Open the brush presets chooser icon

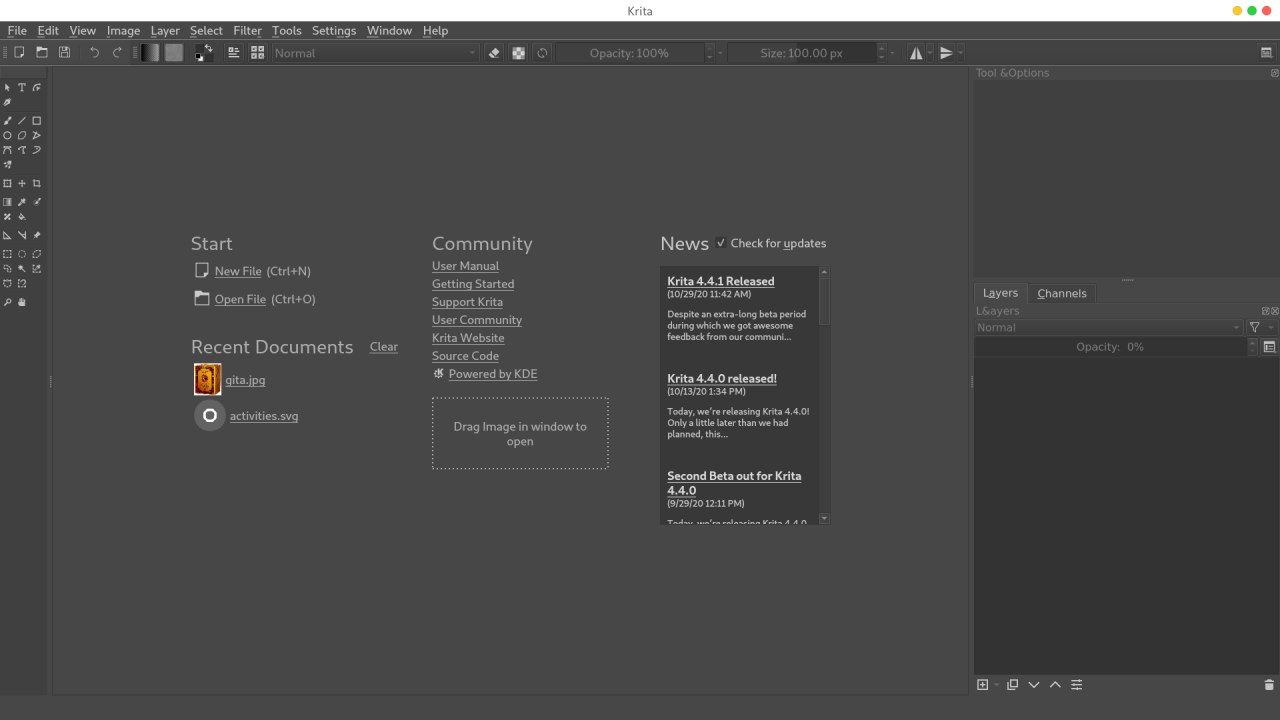(x=258, y=53)
